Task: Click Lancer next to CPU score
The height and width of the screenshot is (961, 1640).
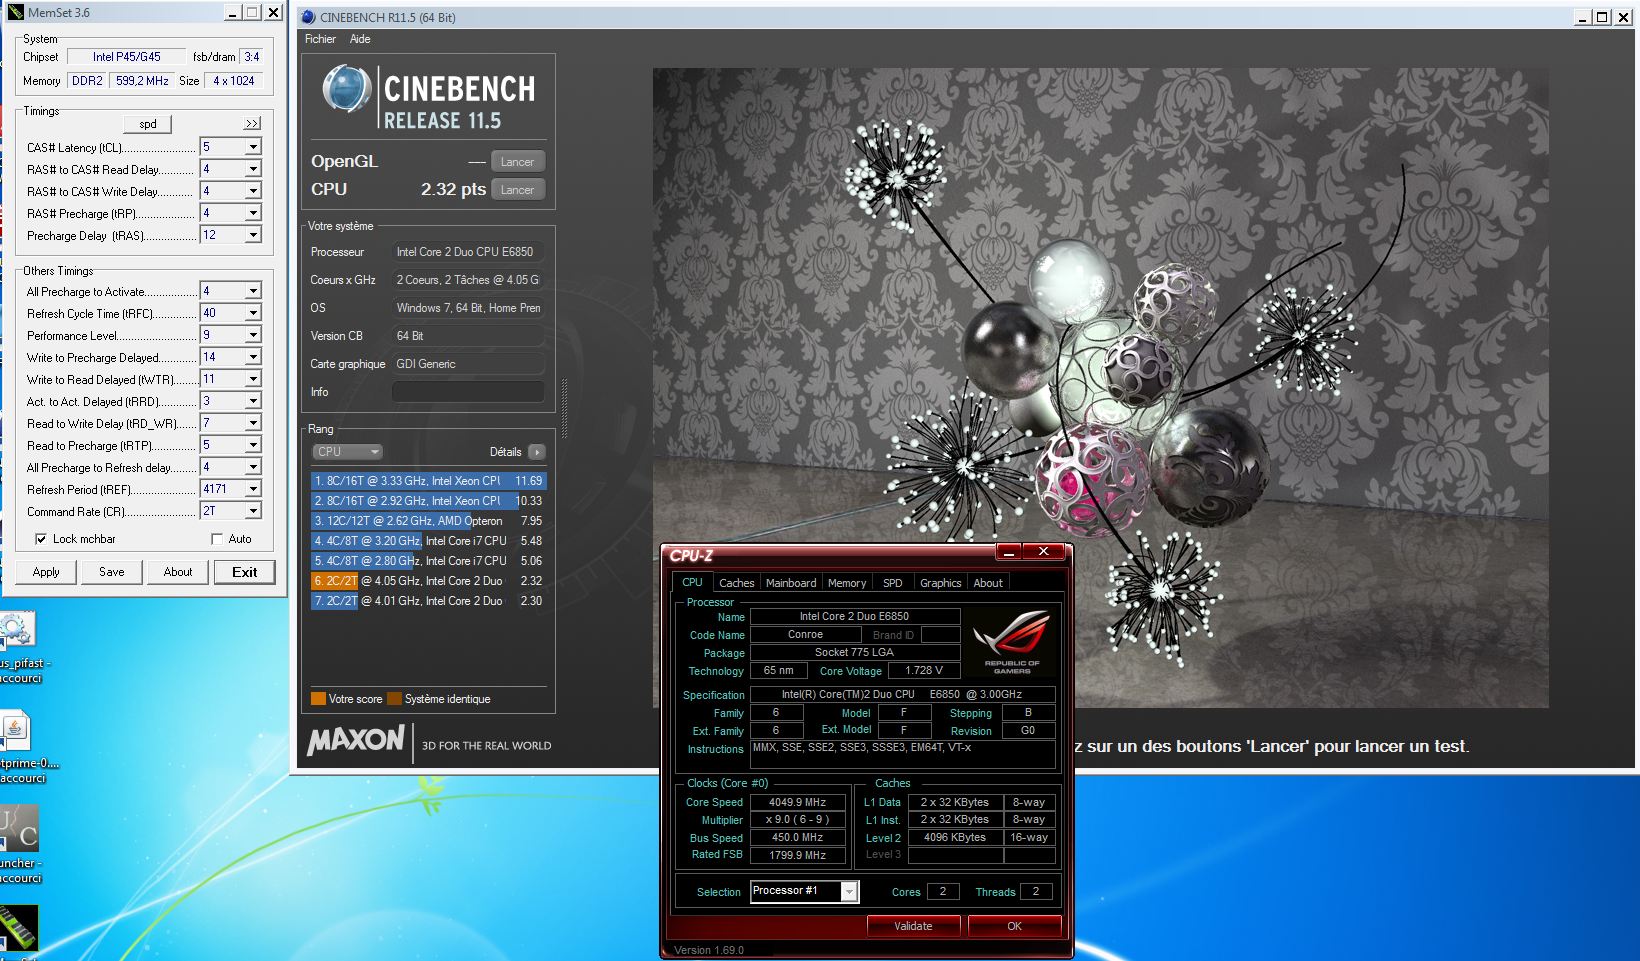Action: coord(518,190)
